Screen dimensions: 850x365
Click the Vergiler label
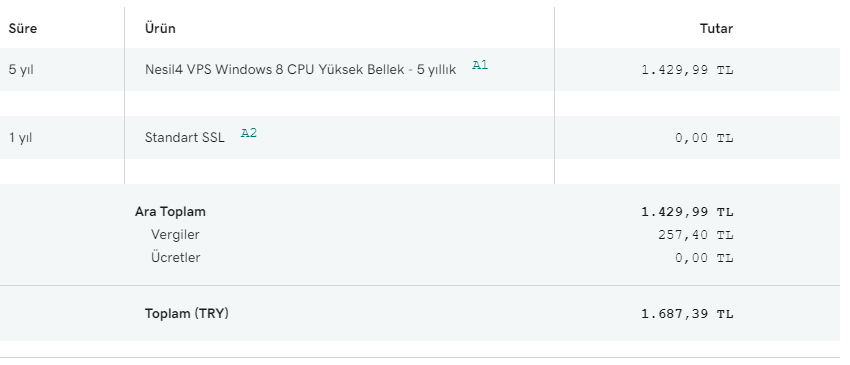click(x=175, y=235)
